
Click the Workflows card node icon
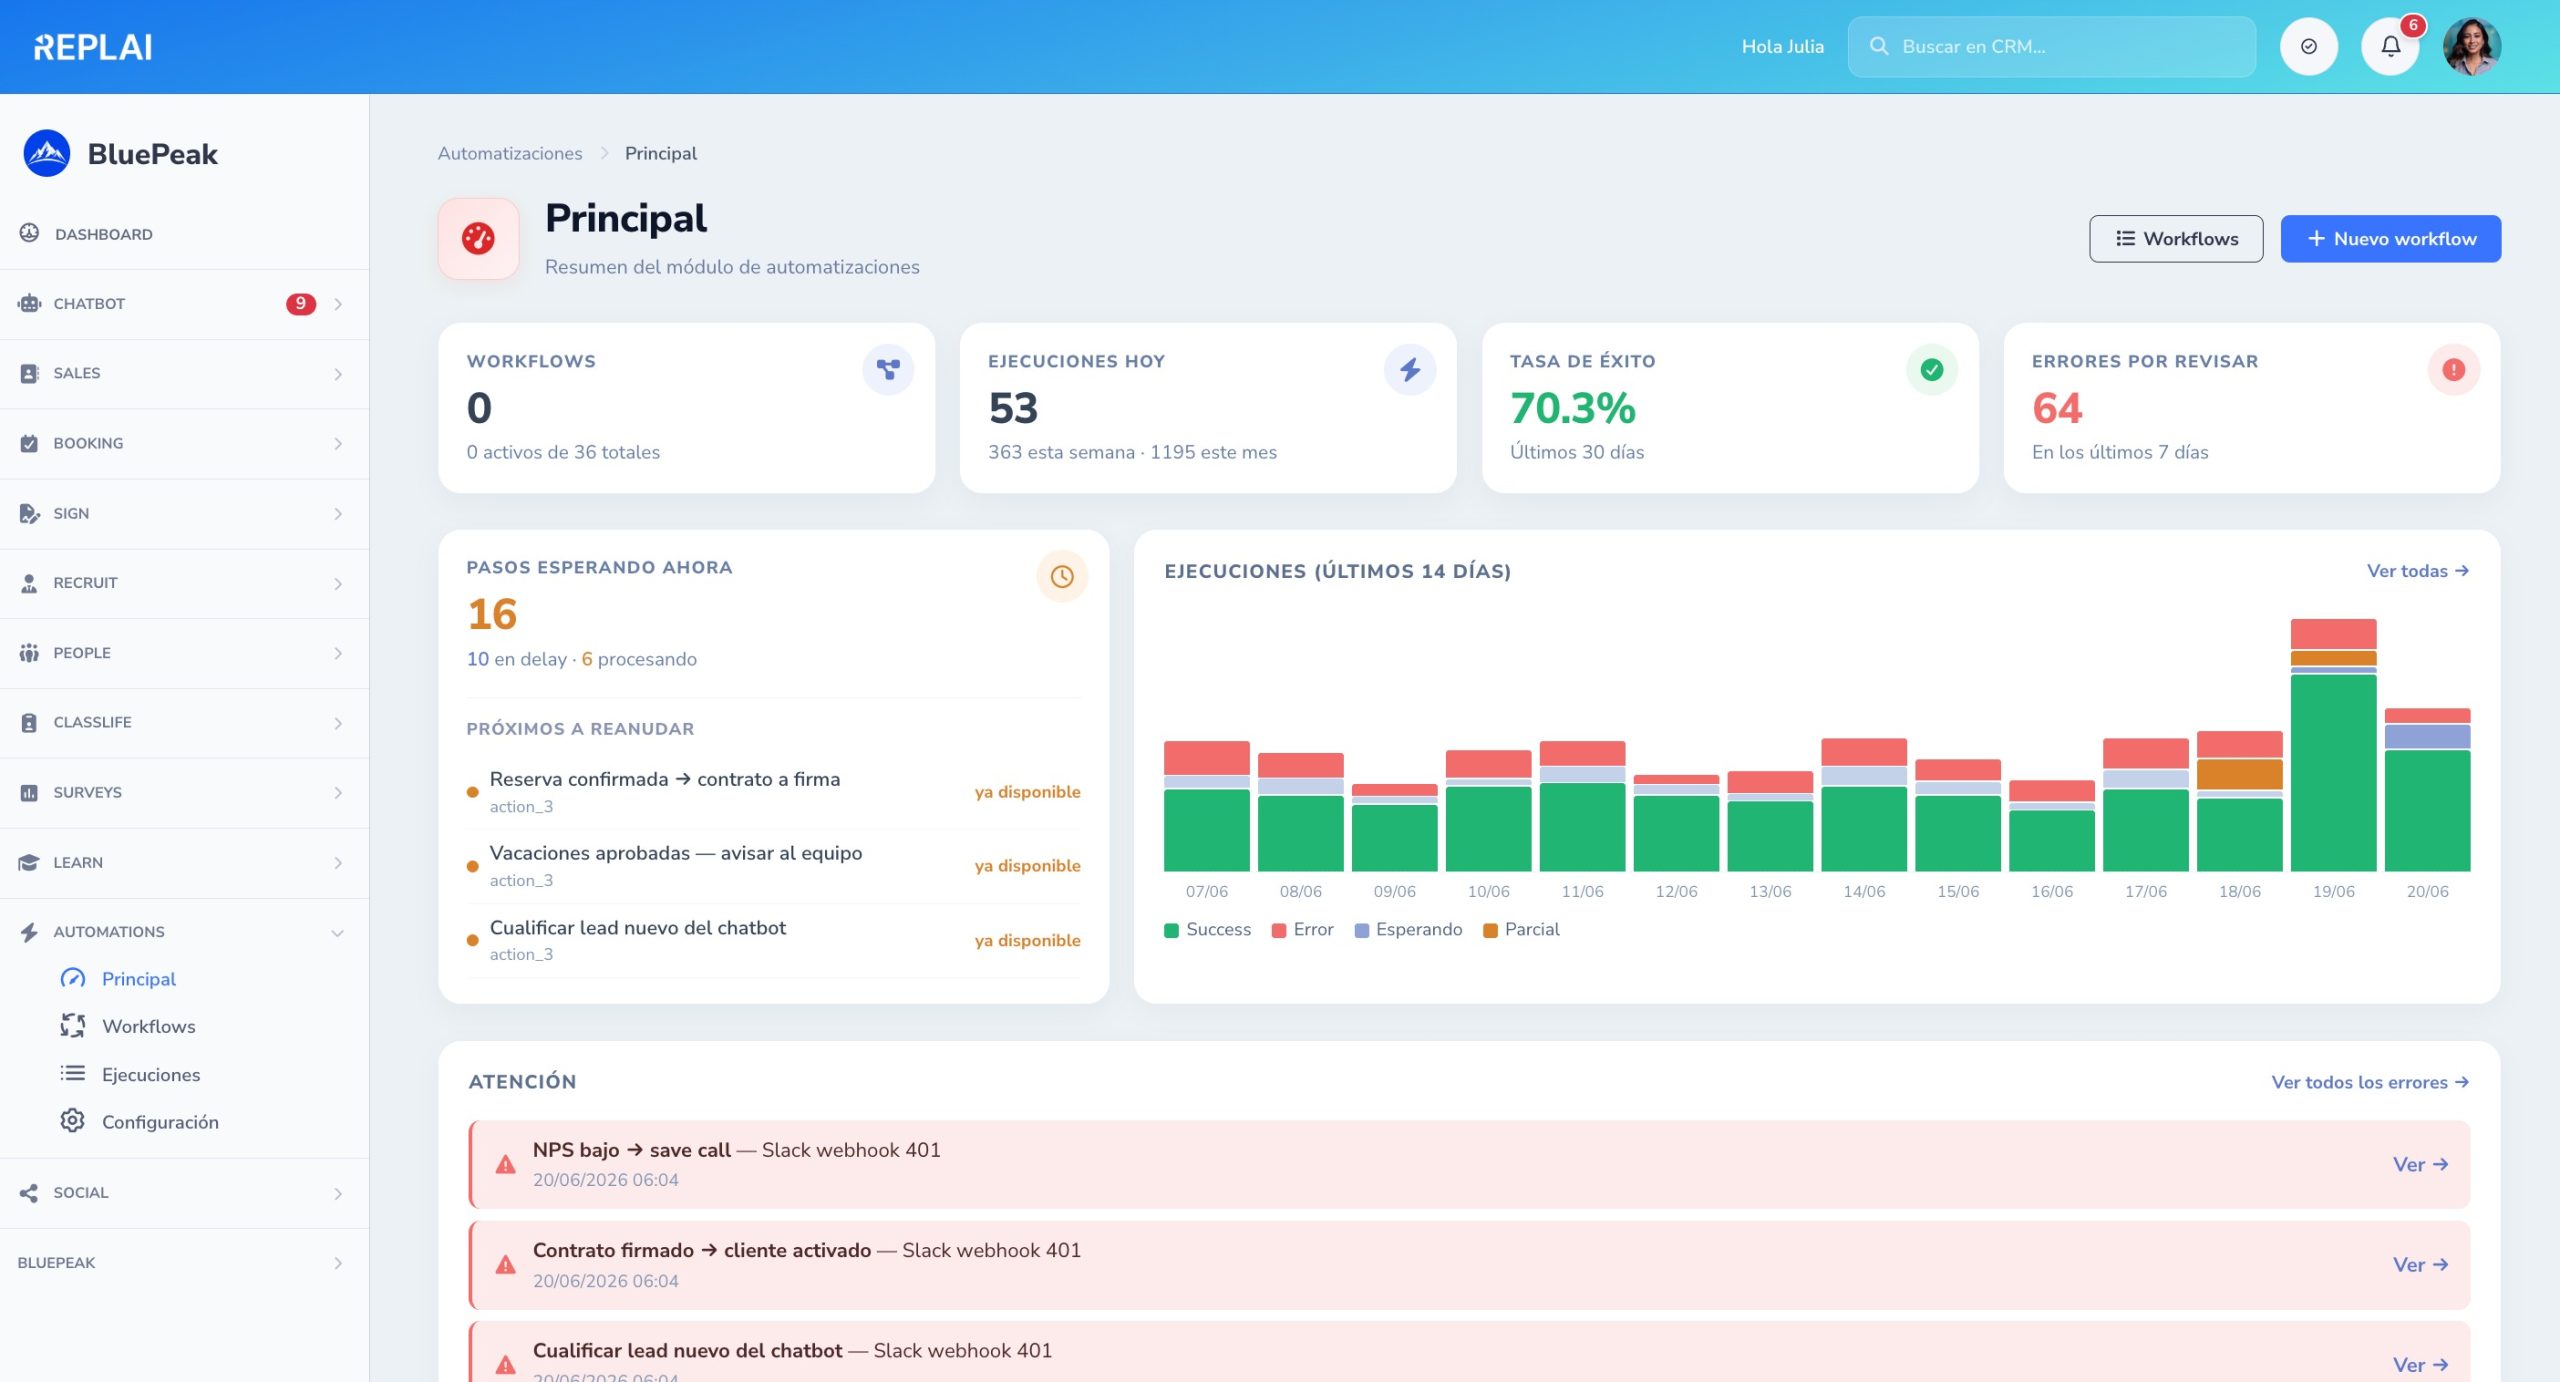888,370
